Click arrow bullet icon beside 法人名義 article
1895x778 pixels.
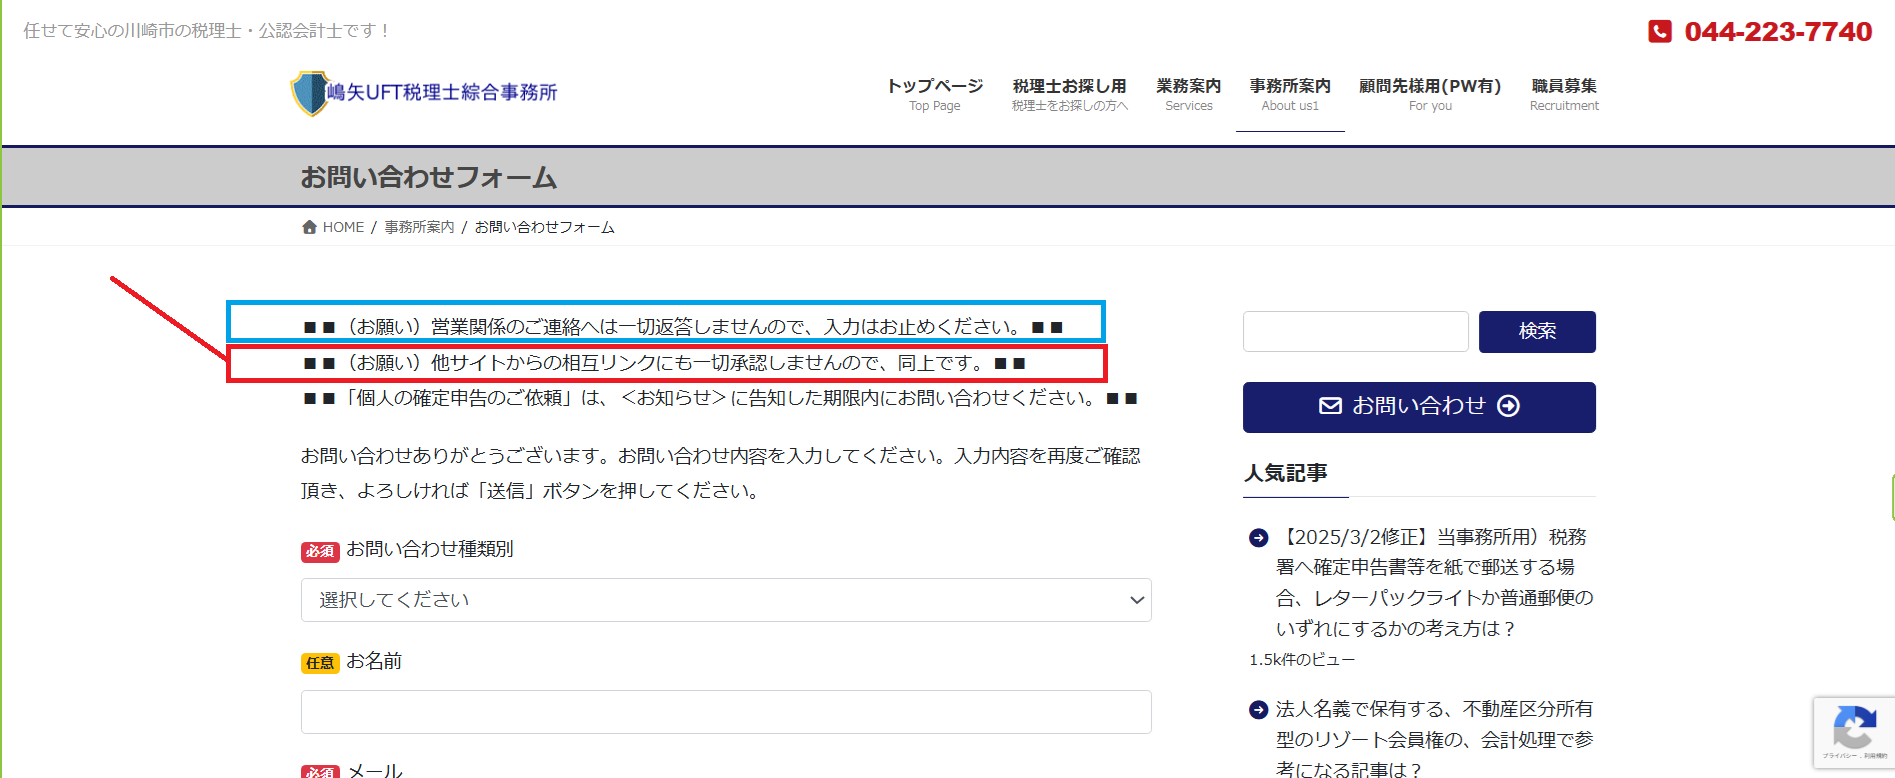[x=1258, y=710]
